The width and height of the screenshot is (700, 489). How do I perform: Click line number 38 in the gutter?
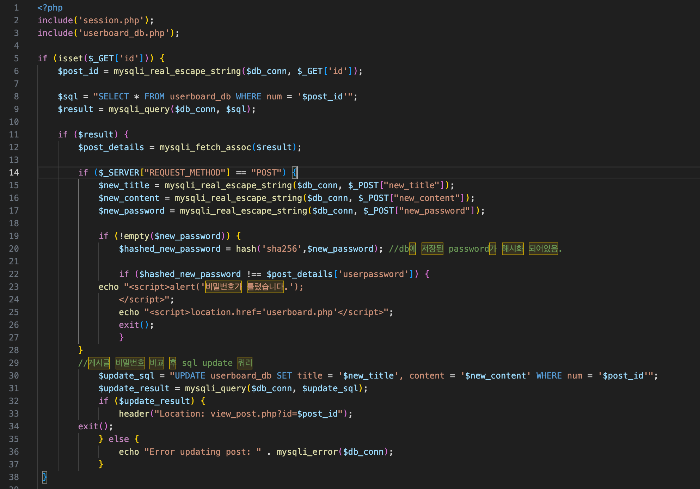pos(14,477)
